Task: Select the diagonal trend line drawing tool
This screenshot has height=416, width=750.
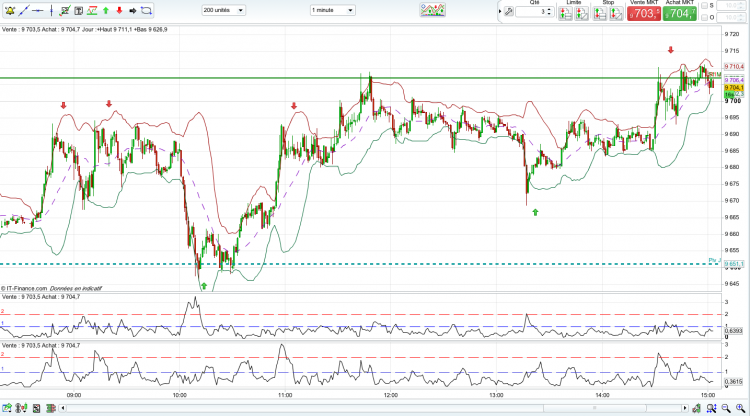Action: coord(23,10)
